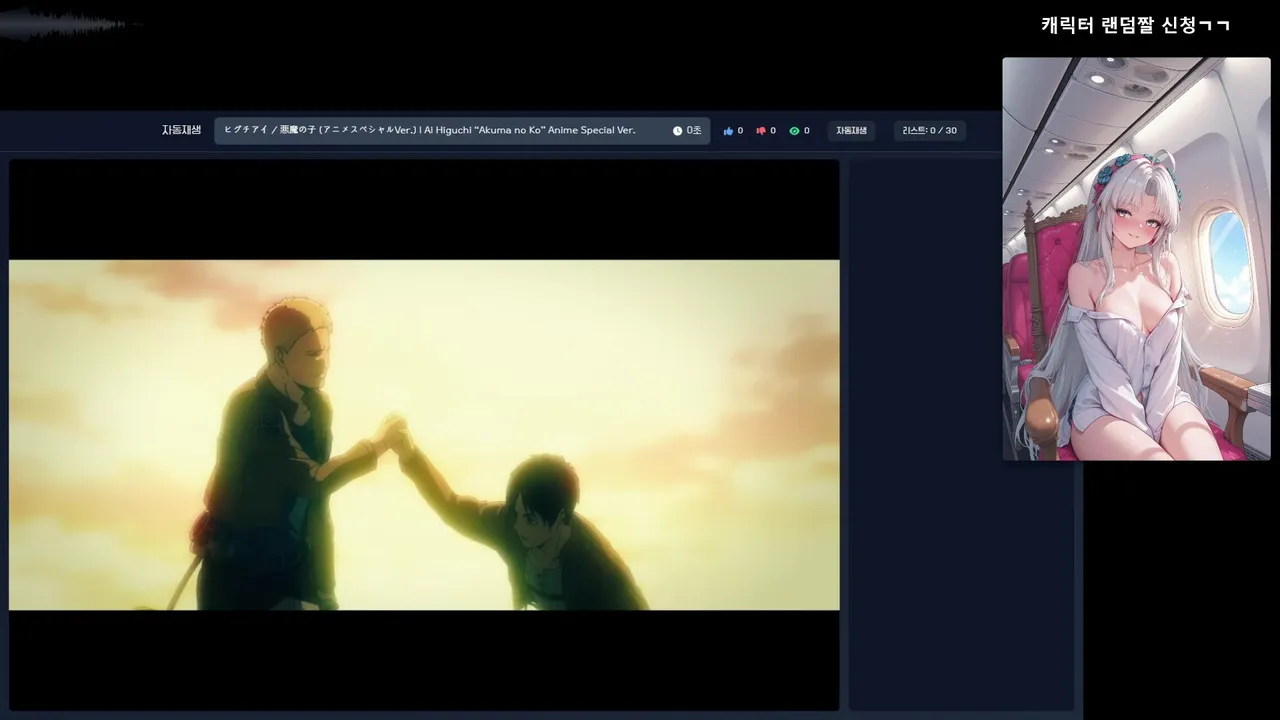The image size is (1280, 720).
Task: Click the Akuma no Ko song title field
Action: pyautogui.click(x=462, y=131)
